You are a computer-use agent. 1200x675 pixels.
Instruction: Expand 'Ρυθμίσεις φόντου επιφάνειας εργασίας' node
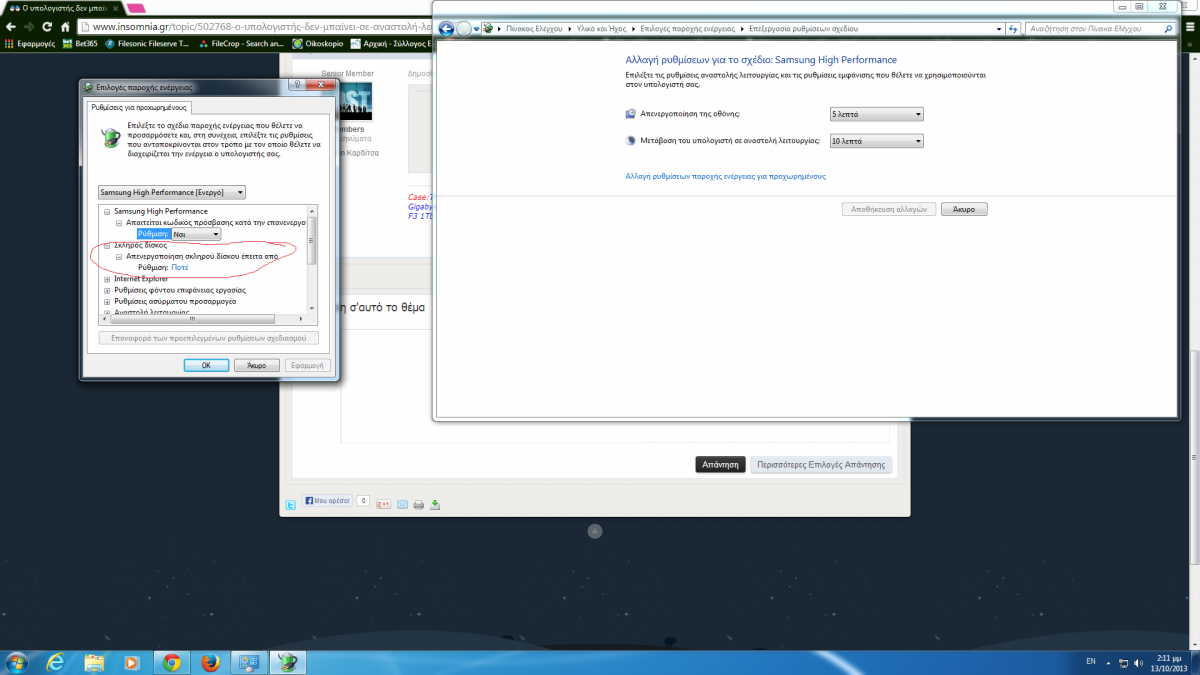107,290
